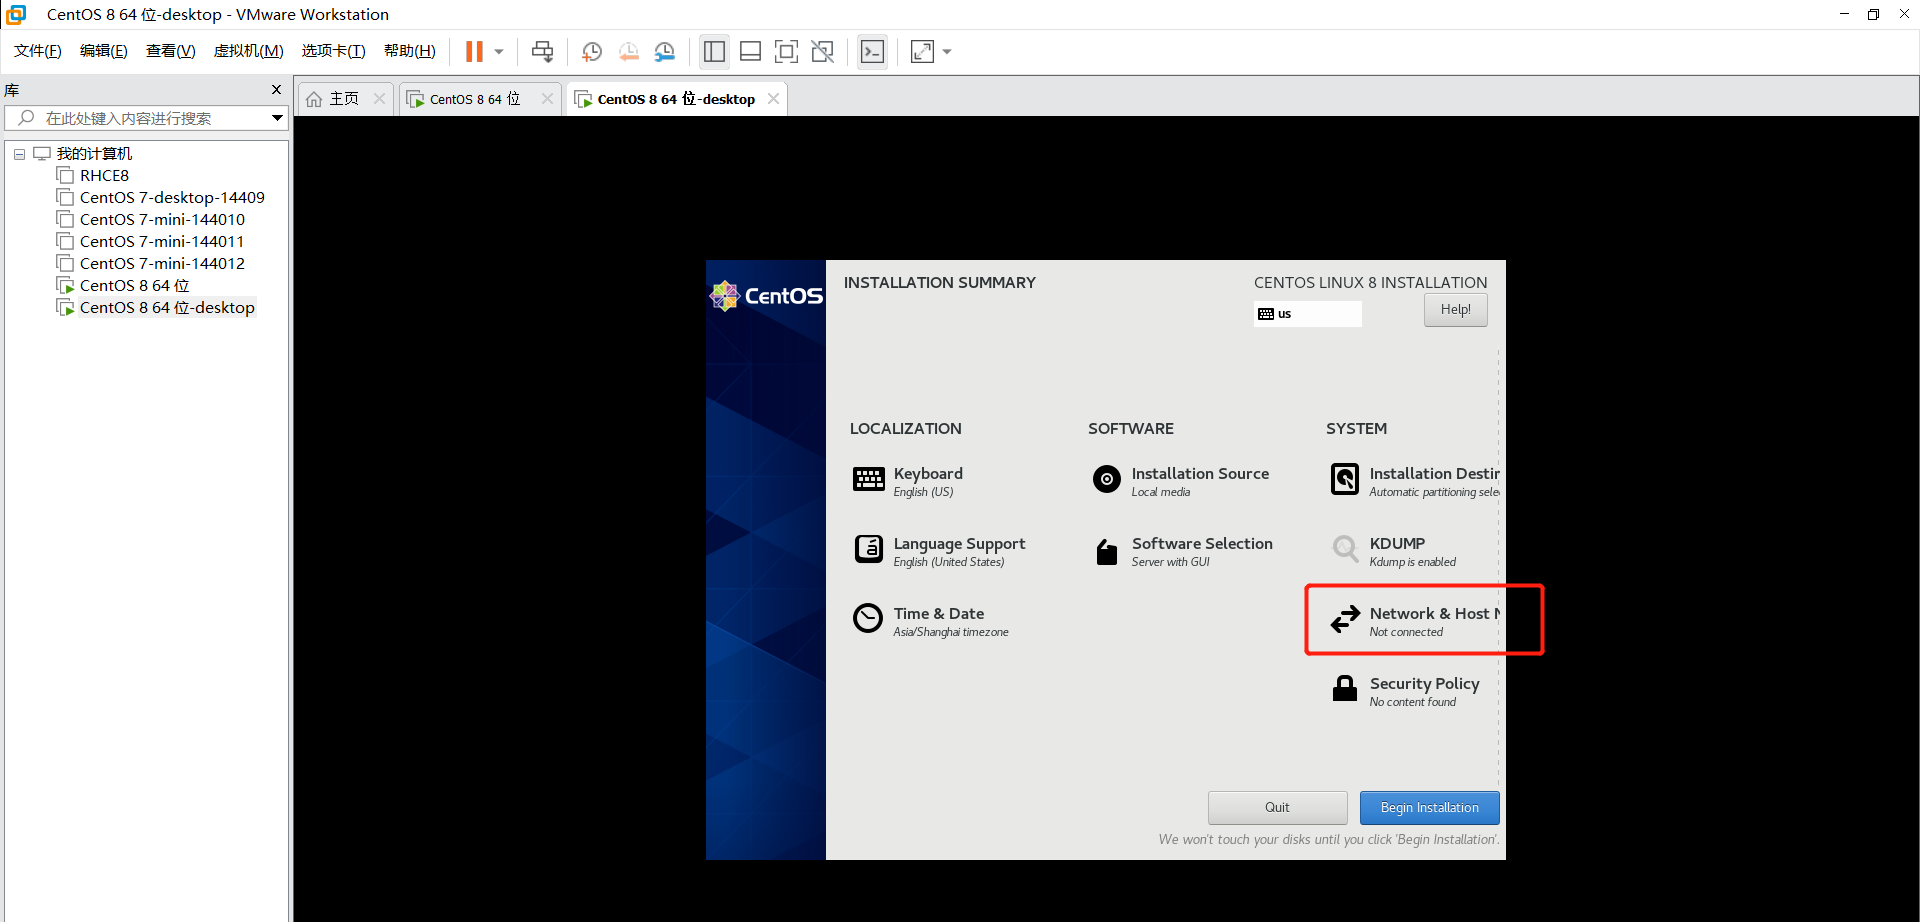Open the KDUMP magnifier icon
This screenshot has height=922, width=1920.
click(x=1345, y=548)
